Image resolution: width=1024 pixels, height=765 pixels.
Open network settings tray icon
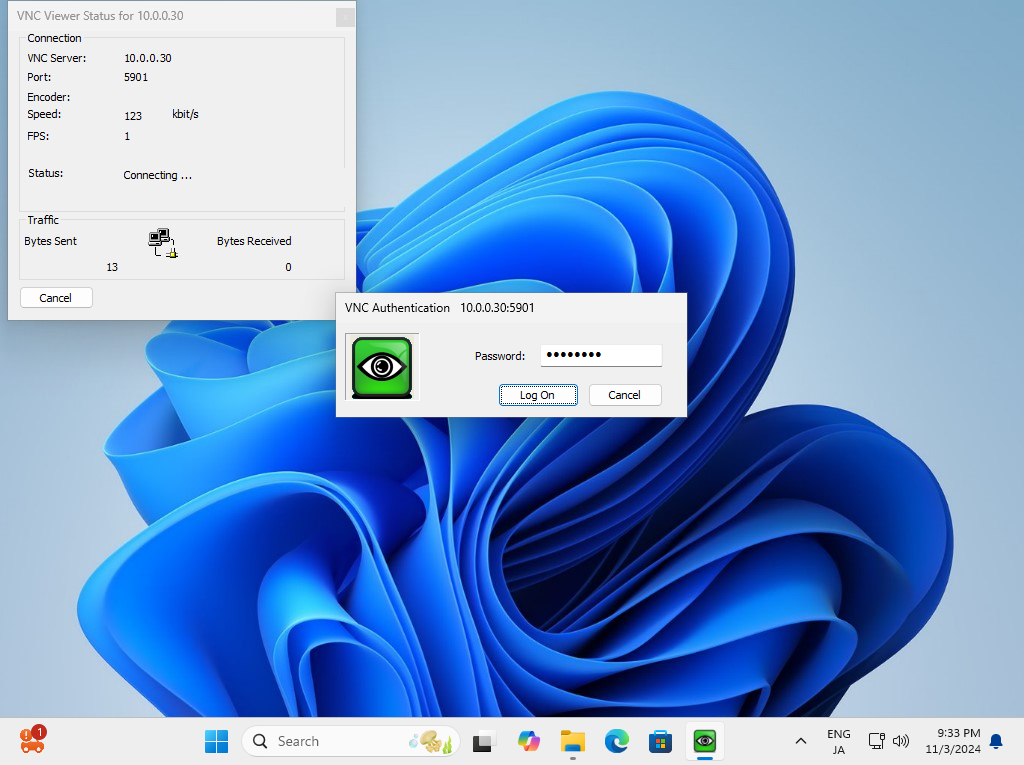pos(876,741)
